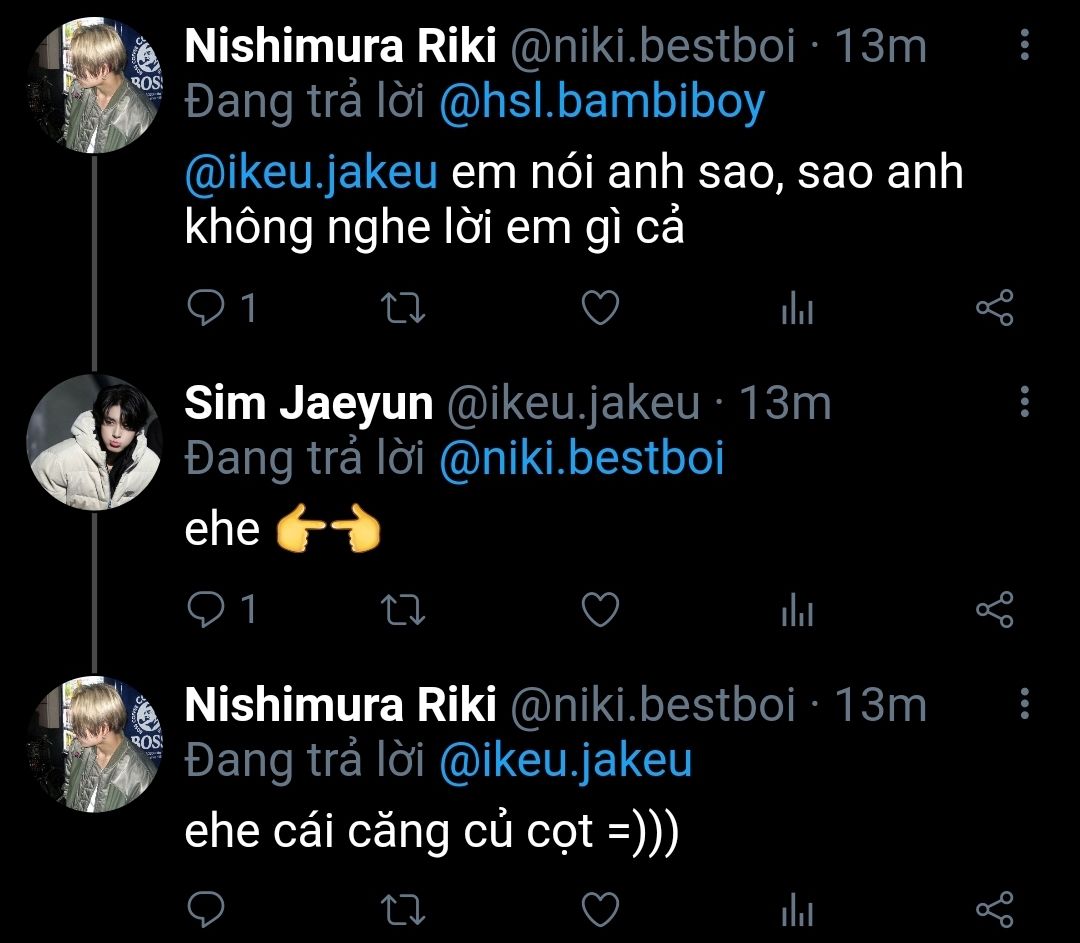Retweet Sim Jaeyun's "ehe" tweet
Screen dimensions: 1080x943
coord(405,608)
